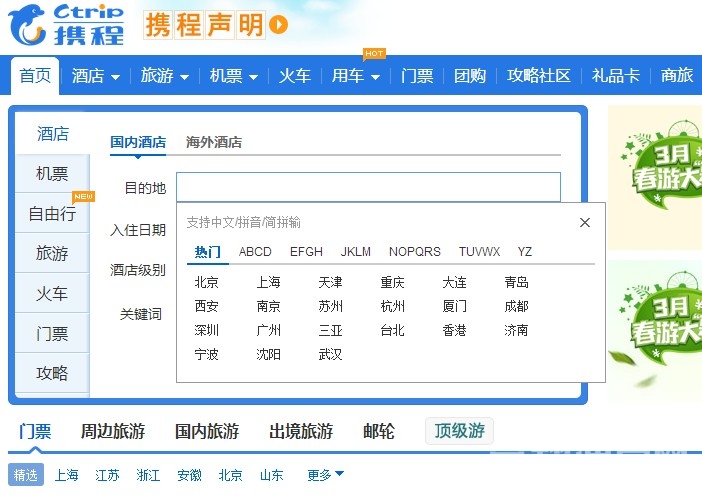
Task: Choose 三亚 as destination
Action: click(x=330, y=330)
